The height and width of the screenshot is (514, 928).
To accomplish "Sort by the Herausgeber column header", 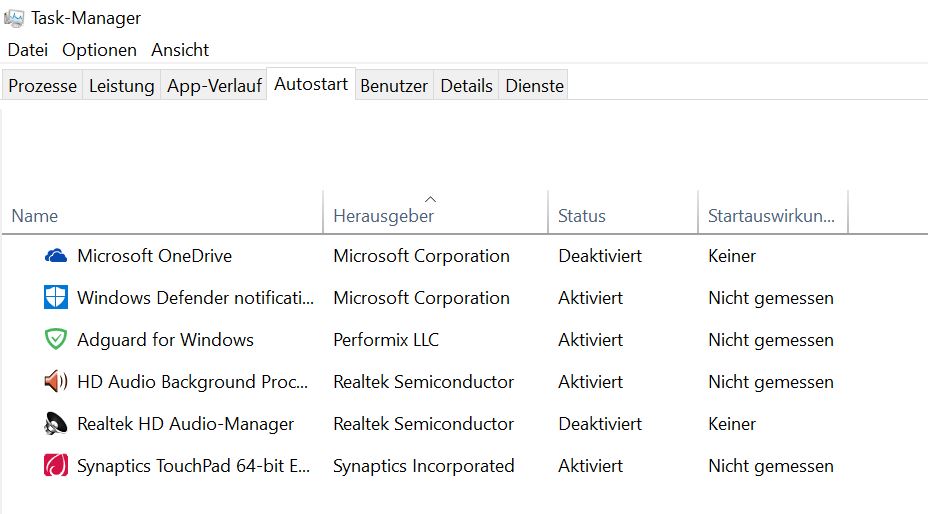I will [x=383, y=215].
